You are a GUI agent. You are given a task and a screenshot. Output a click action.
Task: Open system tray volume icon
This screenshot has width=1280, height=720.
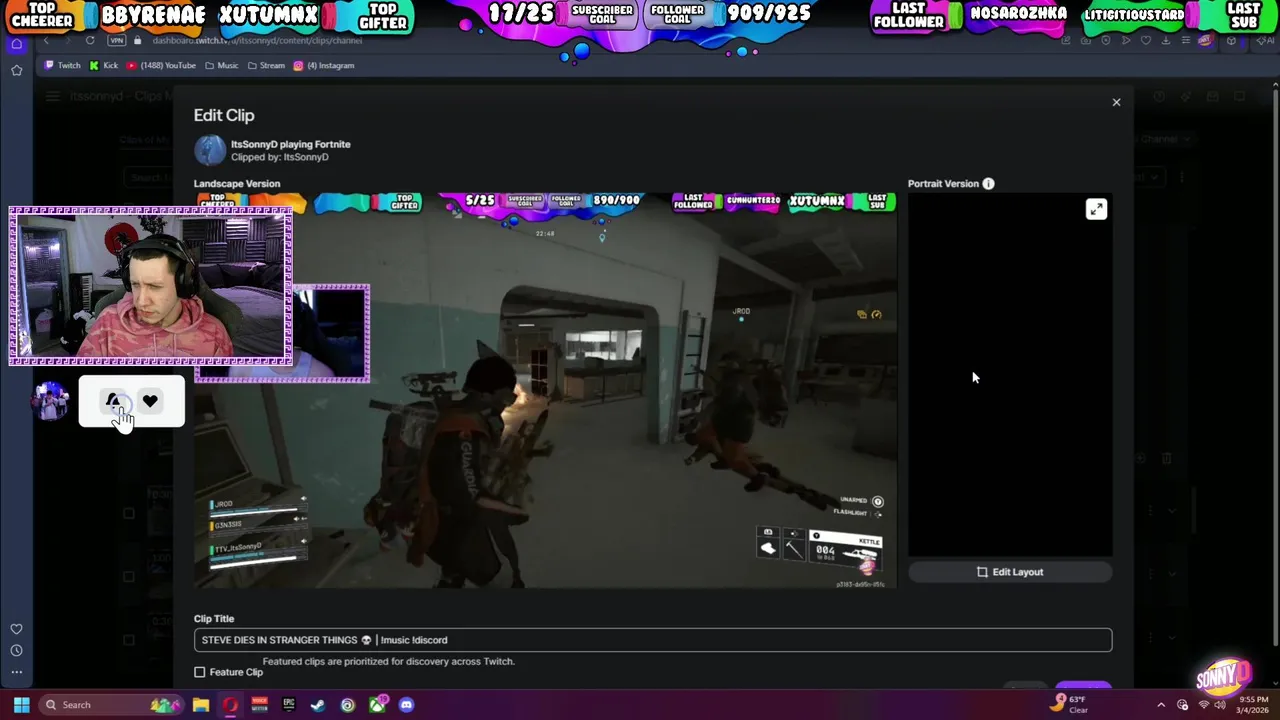(x=1220, y=705)
